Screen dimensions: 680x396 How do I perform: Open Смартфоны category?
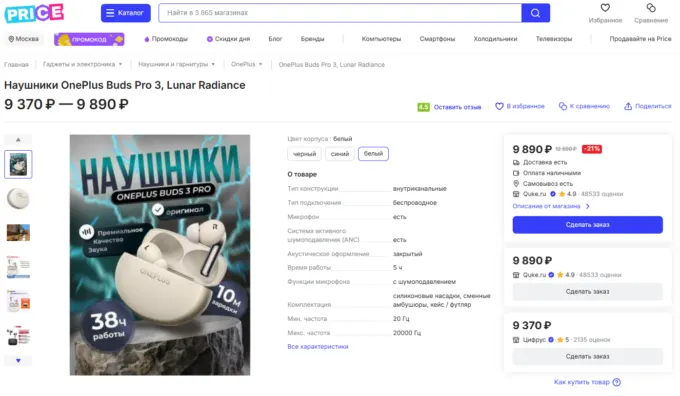tap(438, 39)
